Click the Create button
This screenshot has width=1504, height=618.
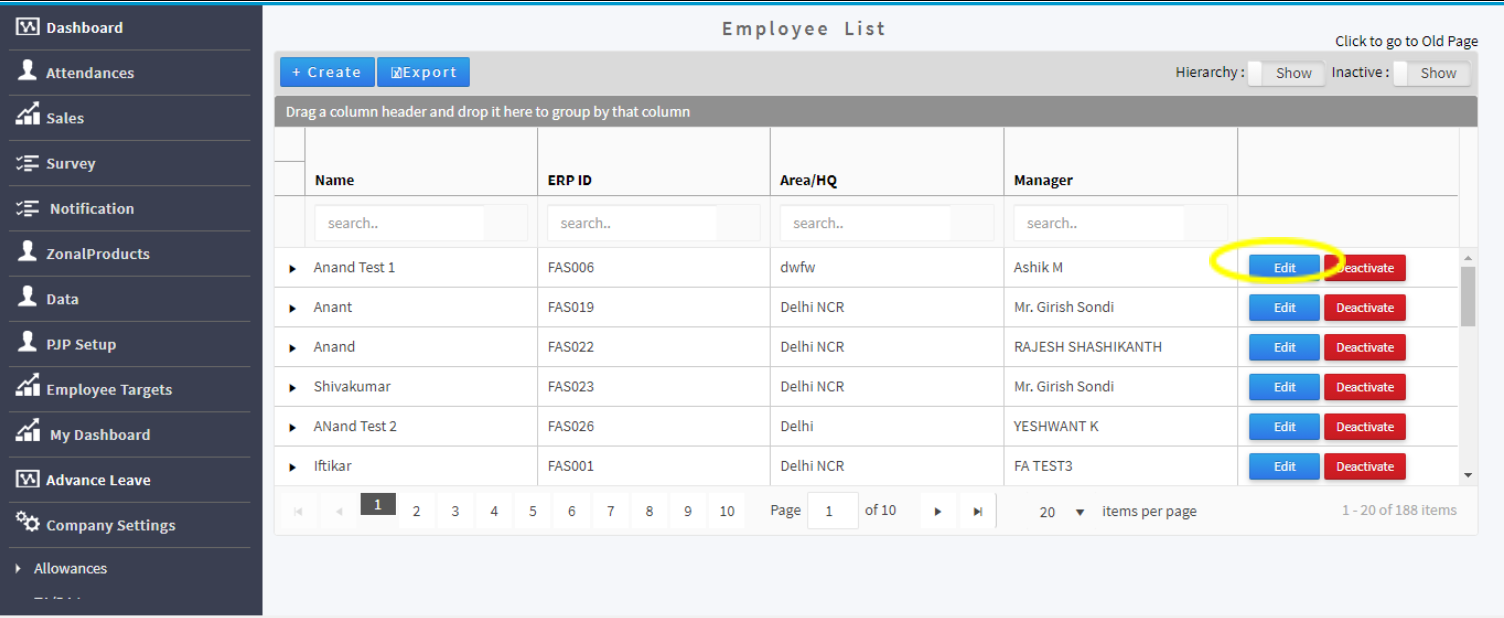(x=327, y=72)
